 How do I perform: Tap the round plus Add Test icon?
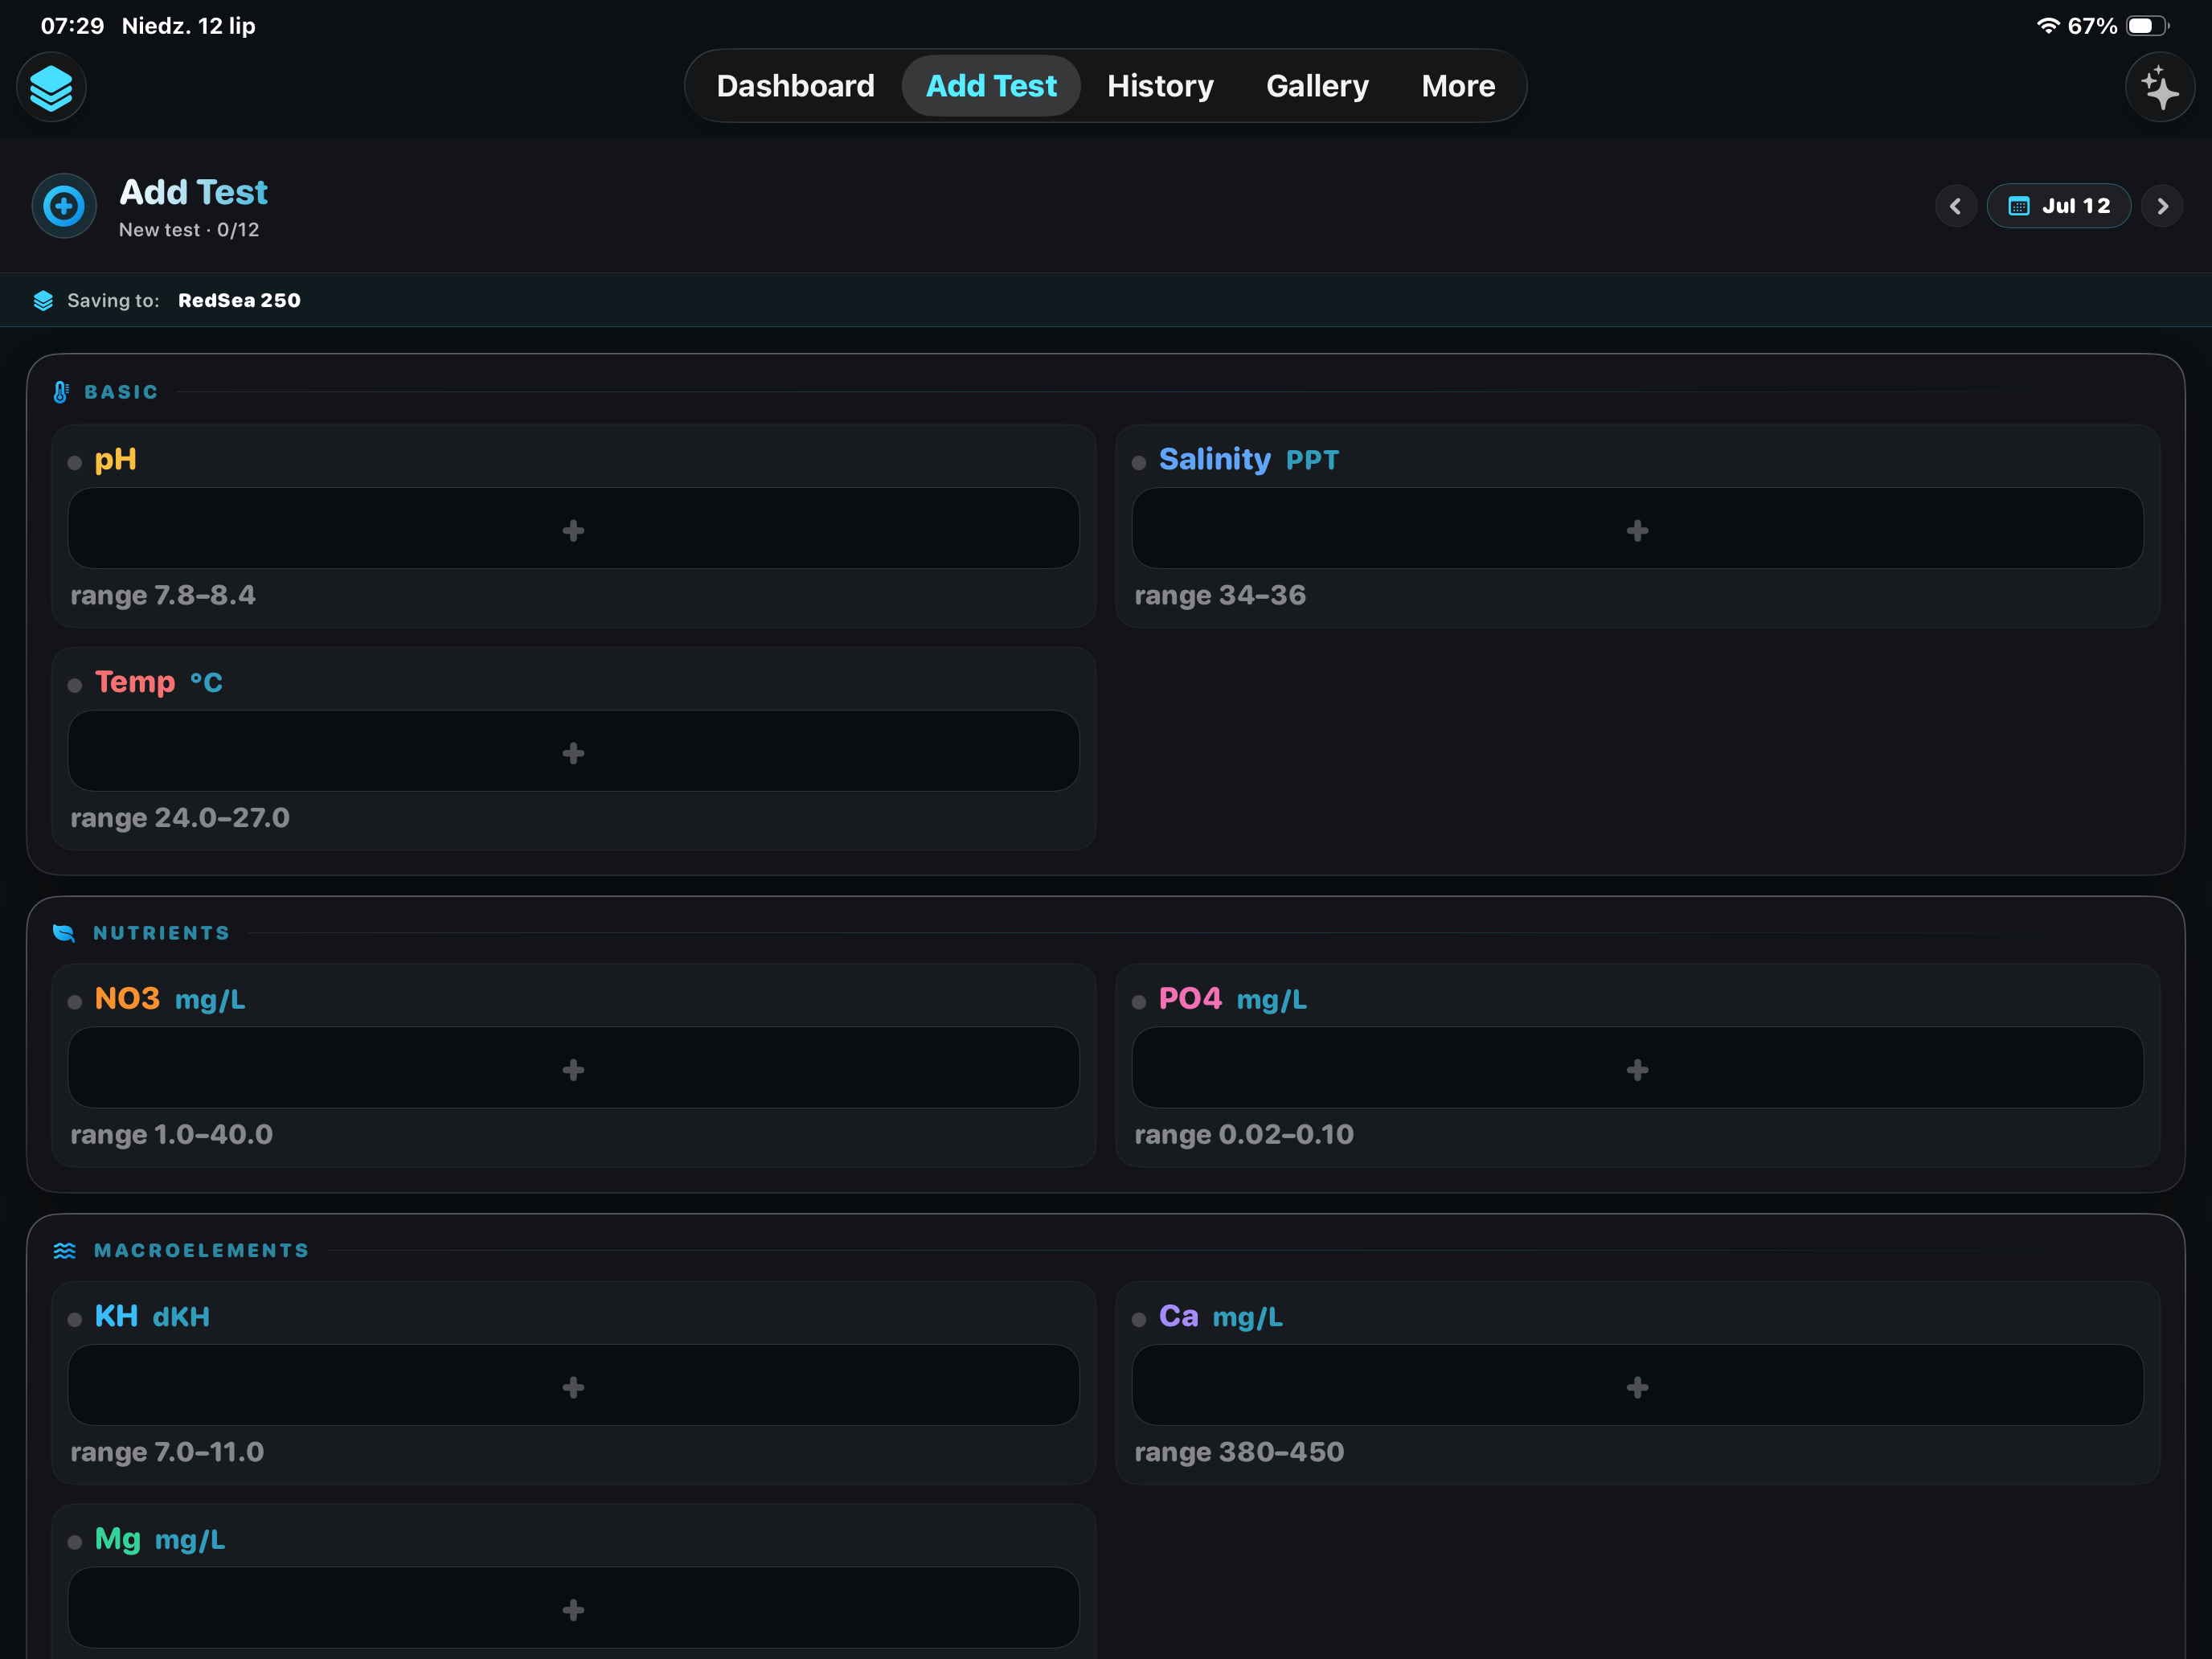64,206
